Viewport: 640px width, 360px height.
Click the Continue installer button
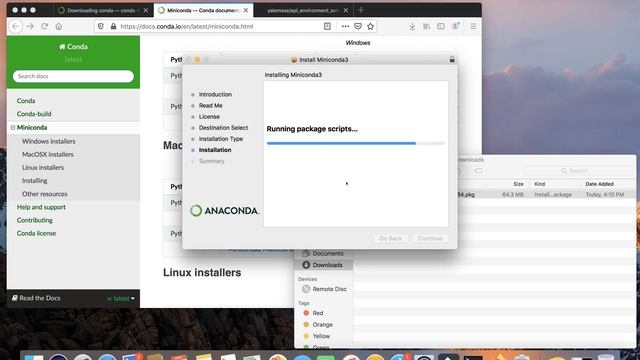[x=430, y=238]
